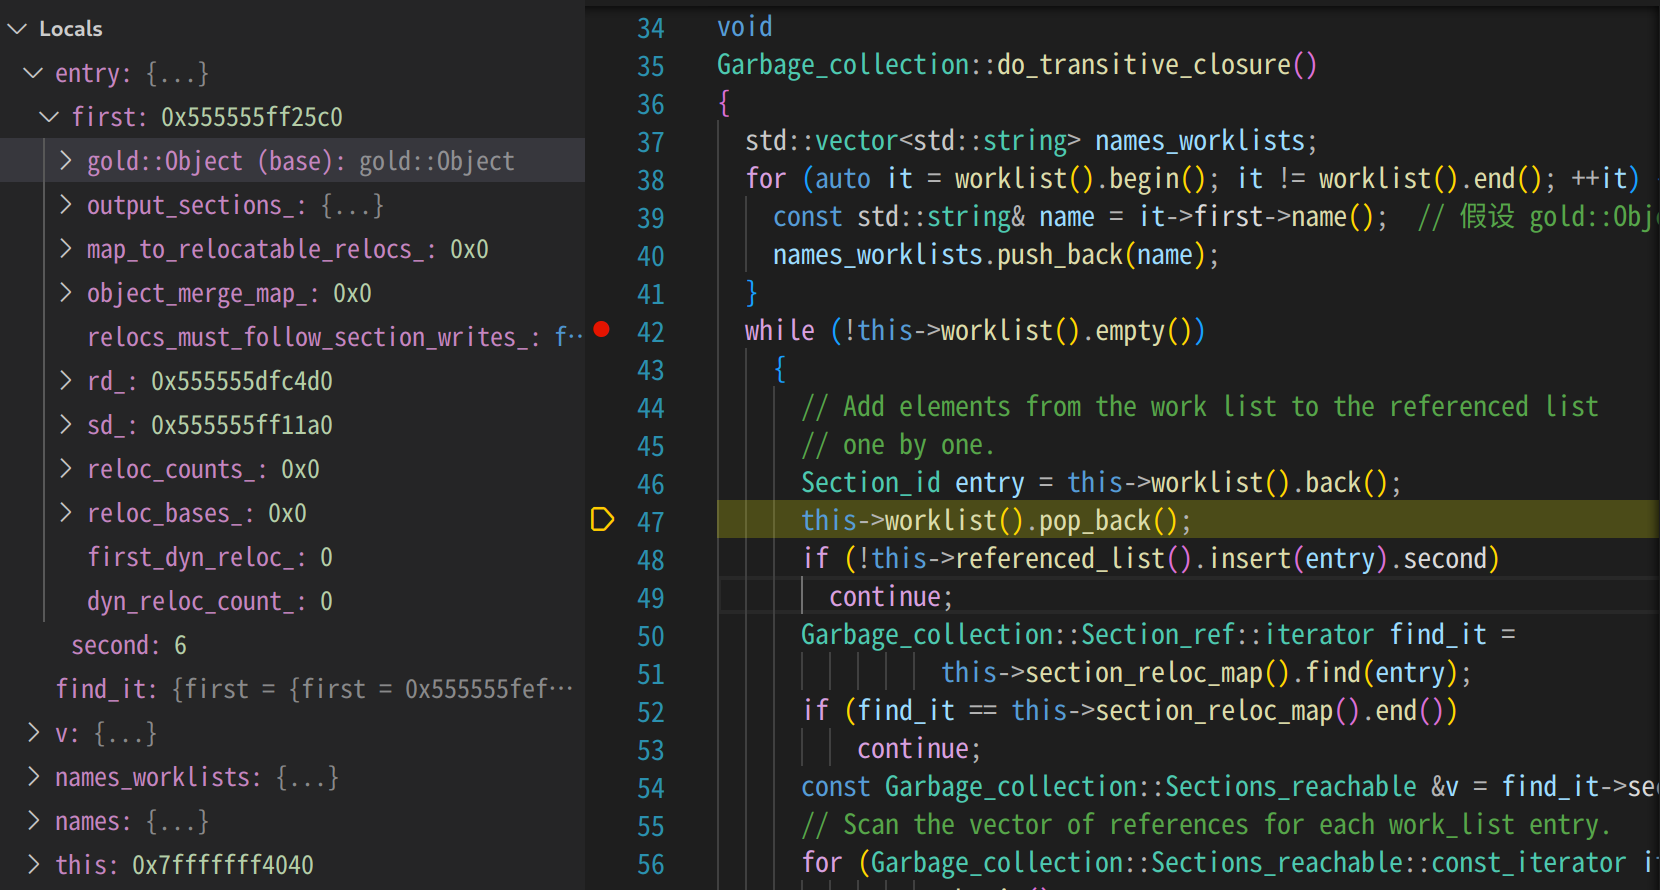1660x890 pixels.
Task: Select the relocs_must_follow_section_writes_ row
Action: [292, 337]
